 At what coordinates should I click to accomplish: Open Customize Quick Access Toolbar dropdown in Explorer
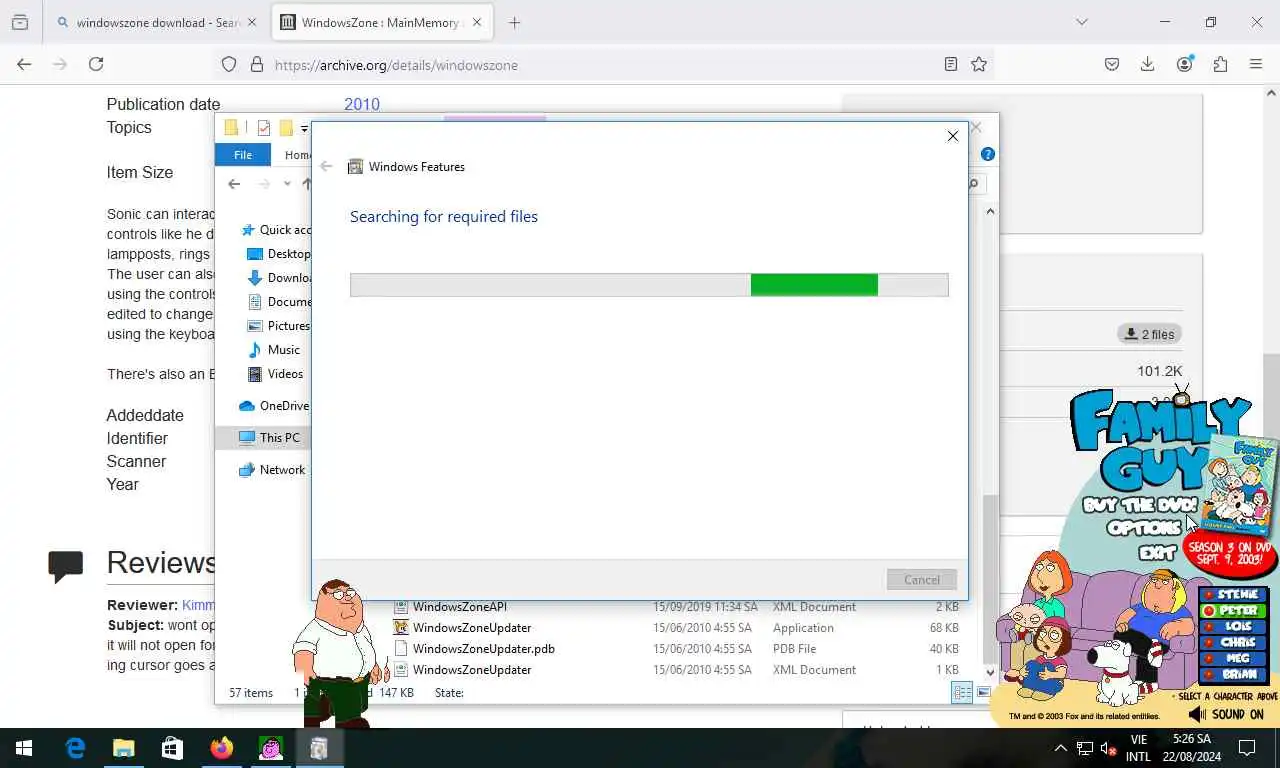pyautogui.click(x=304, y=128)
